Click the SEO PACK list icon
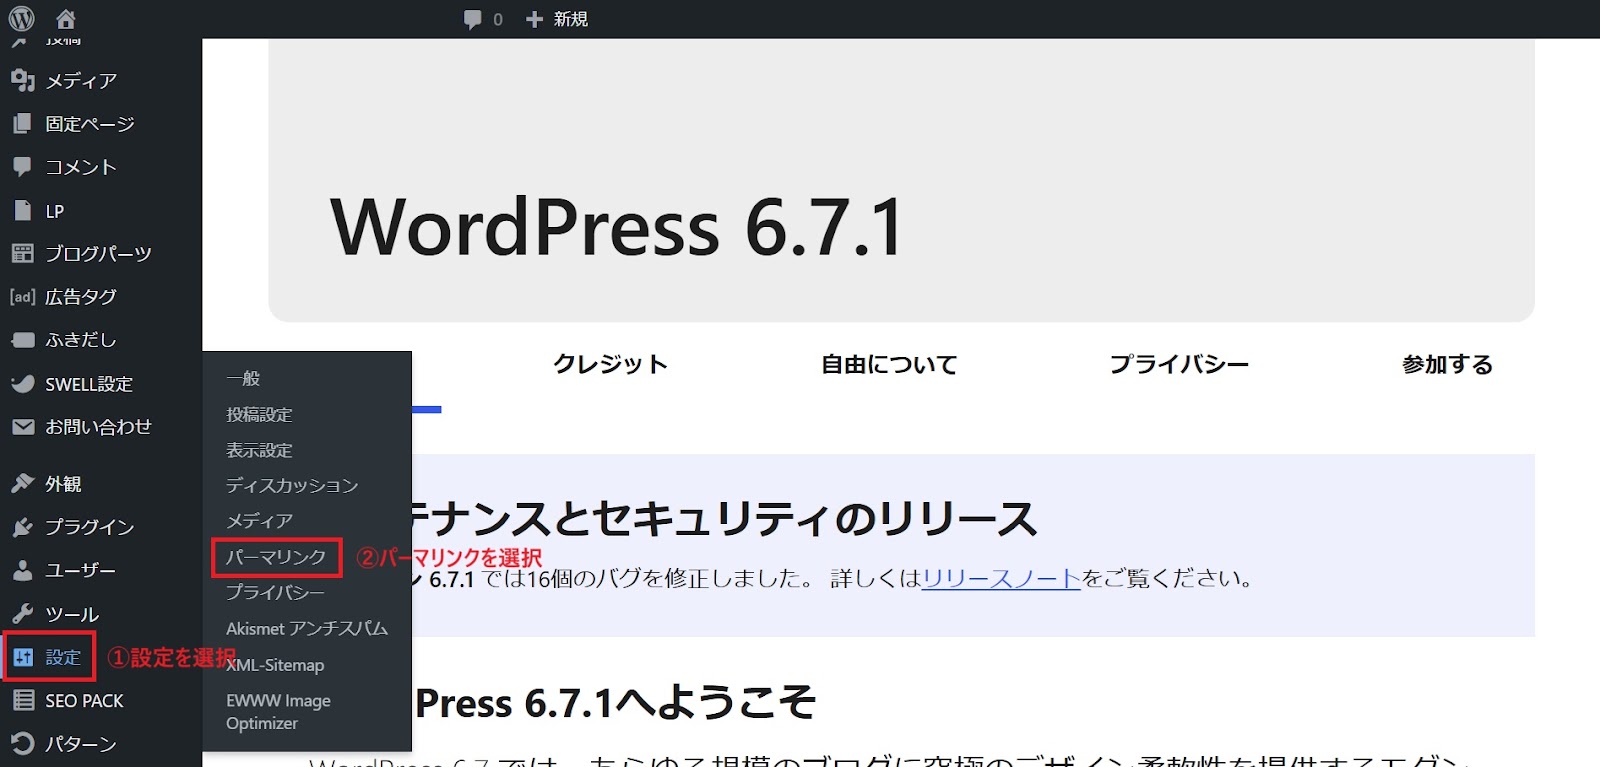Image resolution: width=1600 pixels, height=767 pixels. click(22, 700)
